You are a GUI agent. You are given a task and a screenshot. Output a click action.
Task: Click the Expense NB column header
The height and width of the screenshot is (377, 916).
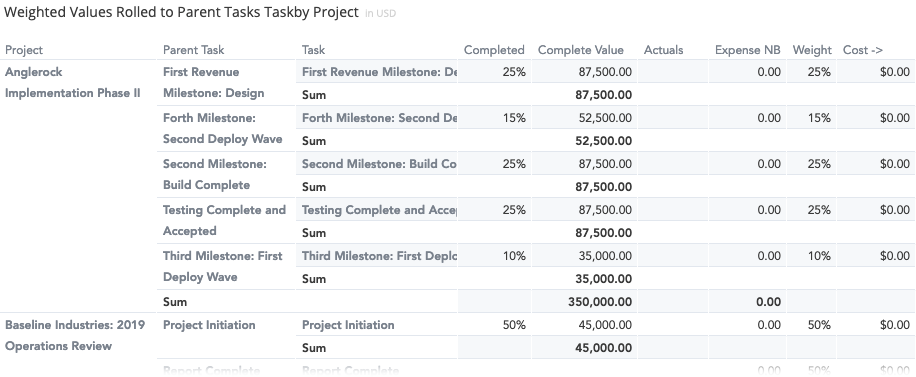747,50
